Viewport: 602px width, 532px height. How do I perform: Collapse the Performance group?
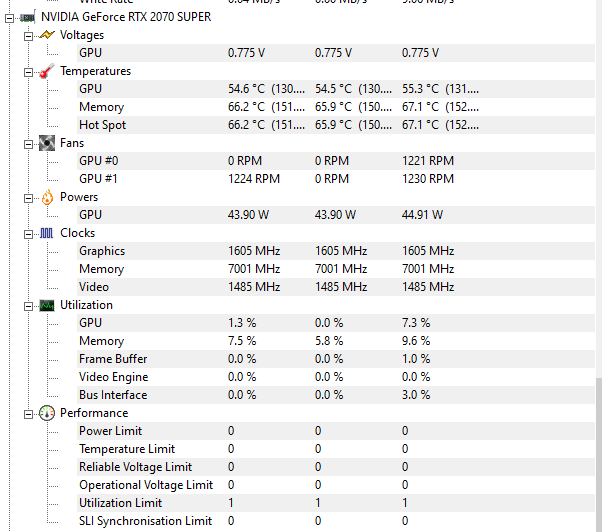pyautogui.click(x=28, y=414)
